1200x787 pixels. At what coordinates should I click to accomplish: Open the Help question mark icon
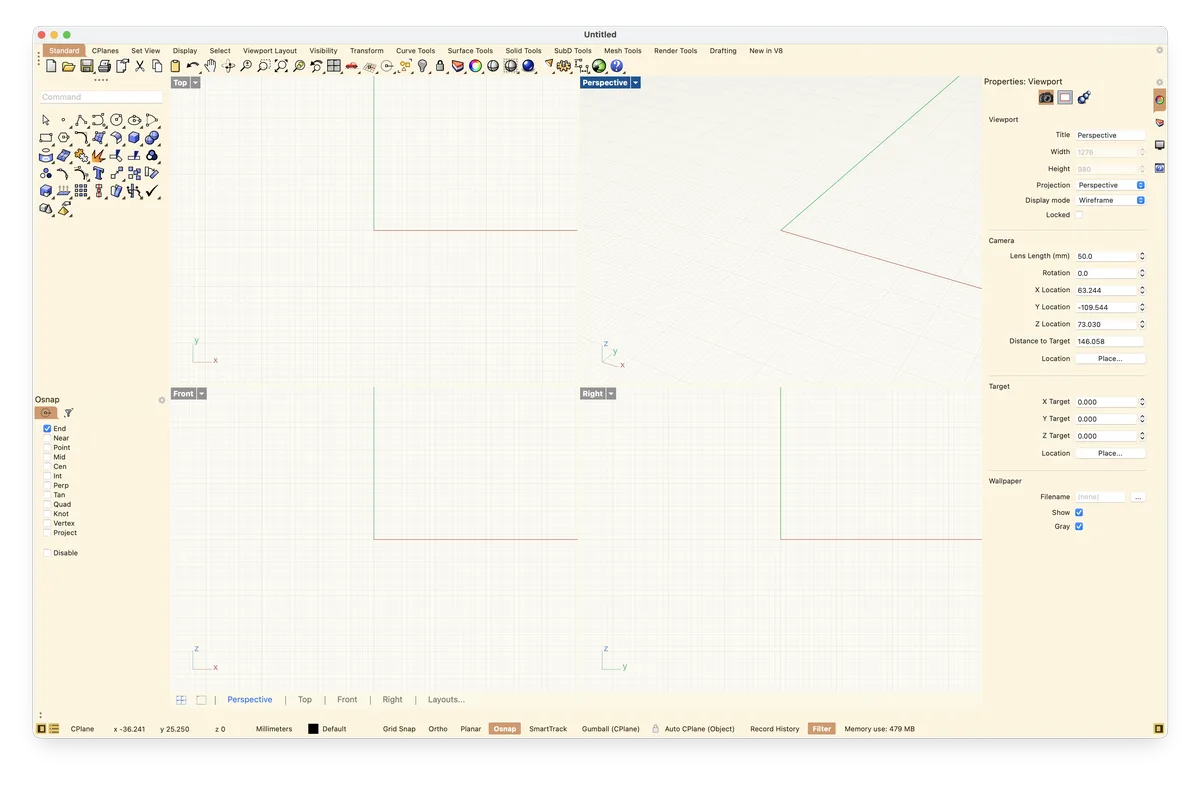point(617,66)
